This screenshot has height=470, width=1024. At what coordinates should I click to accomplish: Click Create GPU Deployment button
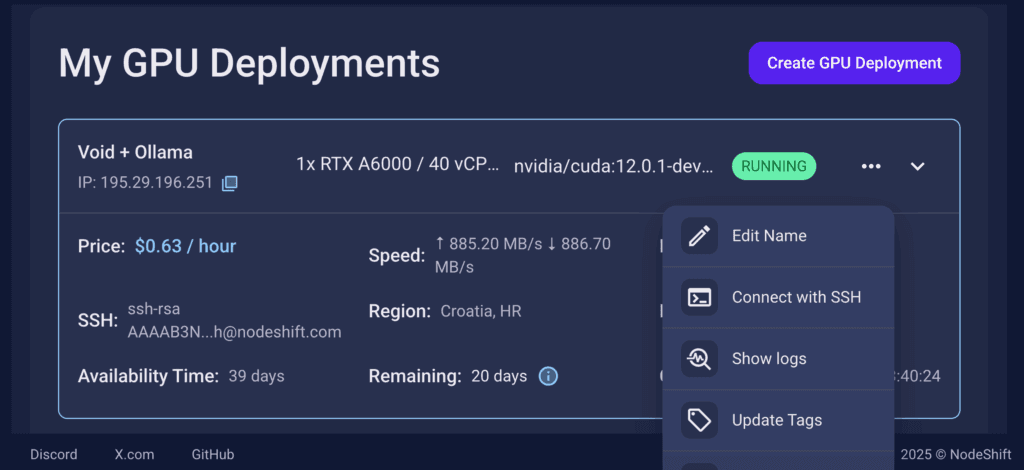click(x=854, y=63)
